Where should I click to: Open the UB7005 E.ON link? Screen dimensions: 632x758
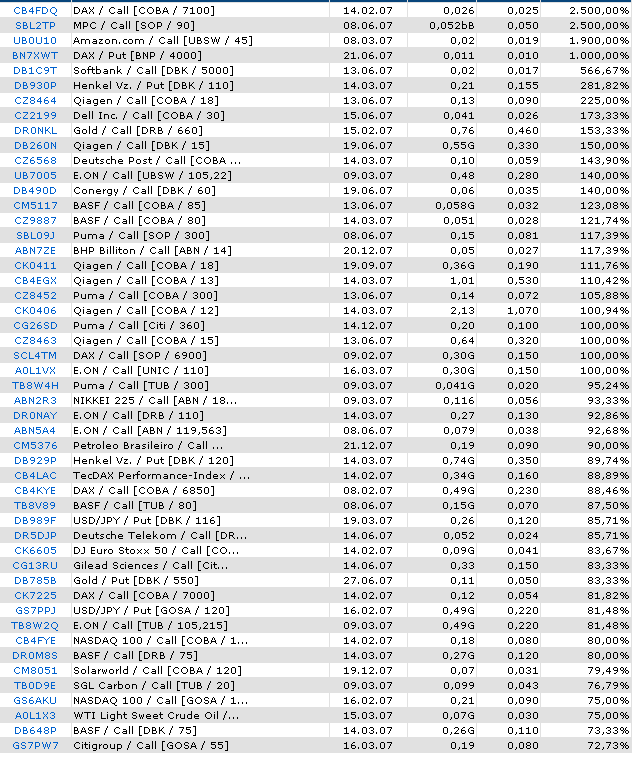coord(35,175)
